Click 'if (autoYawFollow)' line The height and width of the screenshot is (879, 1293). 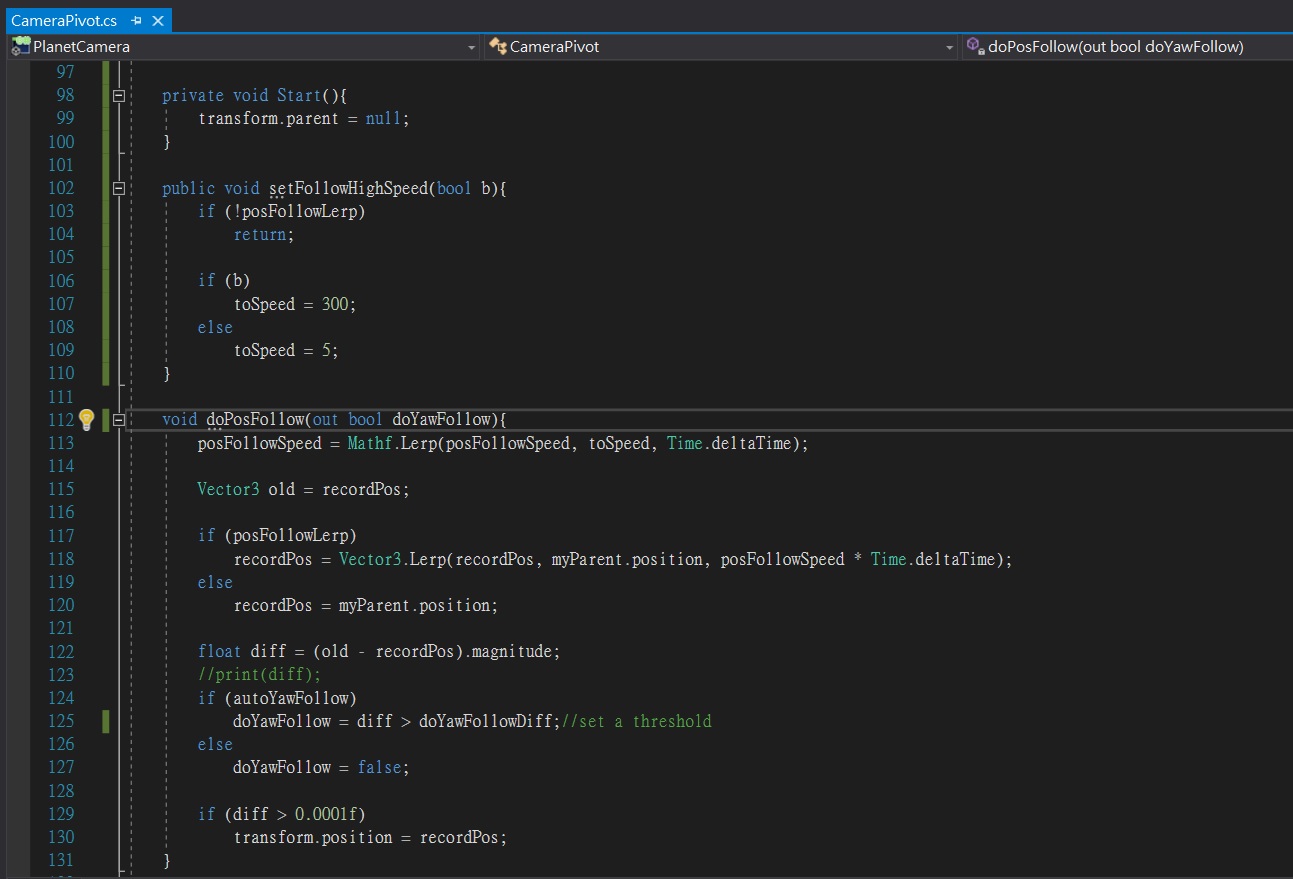[x=277, y=698]
